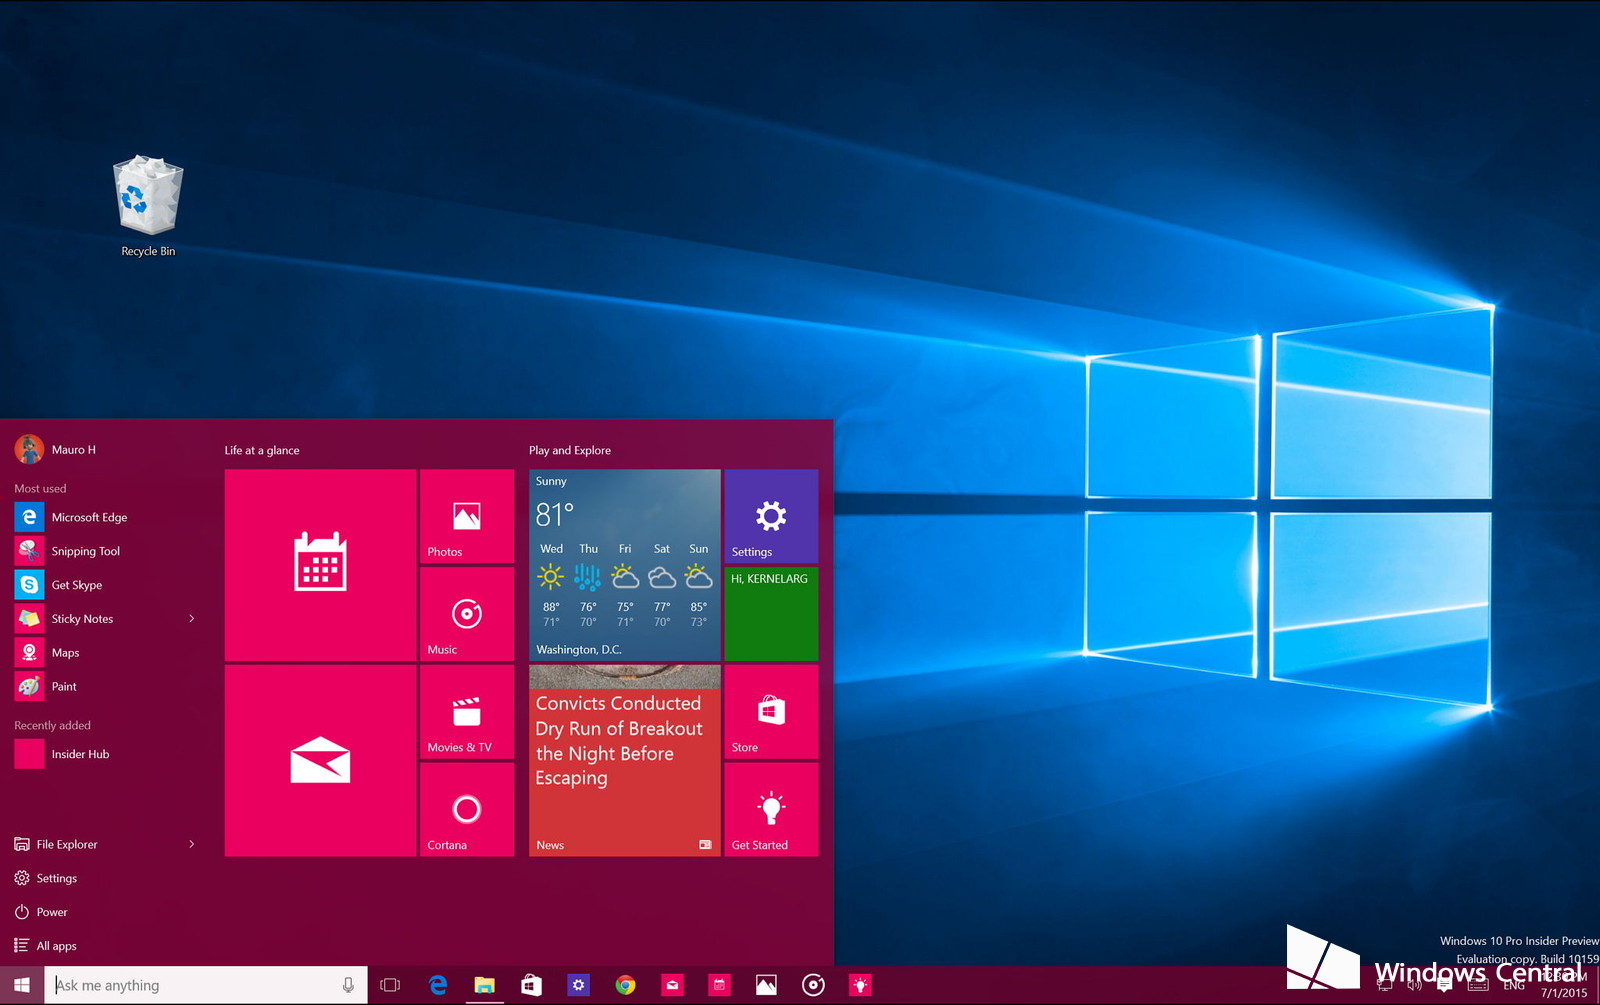1600x1005 pixels.
Task: Launch Microsoft Edge from the taskbar
Action: tap(437, 985)
